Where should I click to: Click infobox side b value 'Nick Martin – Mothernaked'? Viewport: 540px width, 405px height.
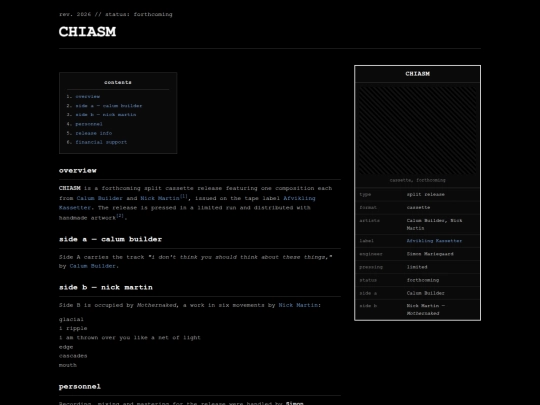426,310
